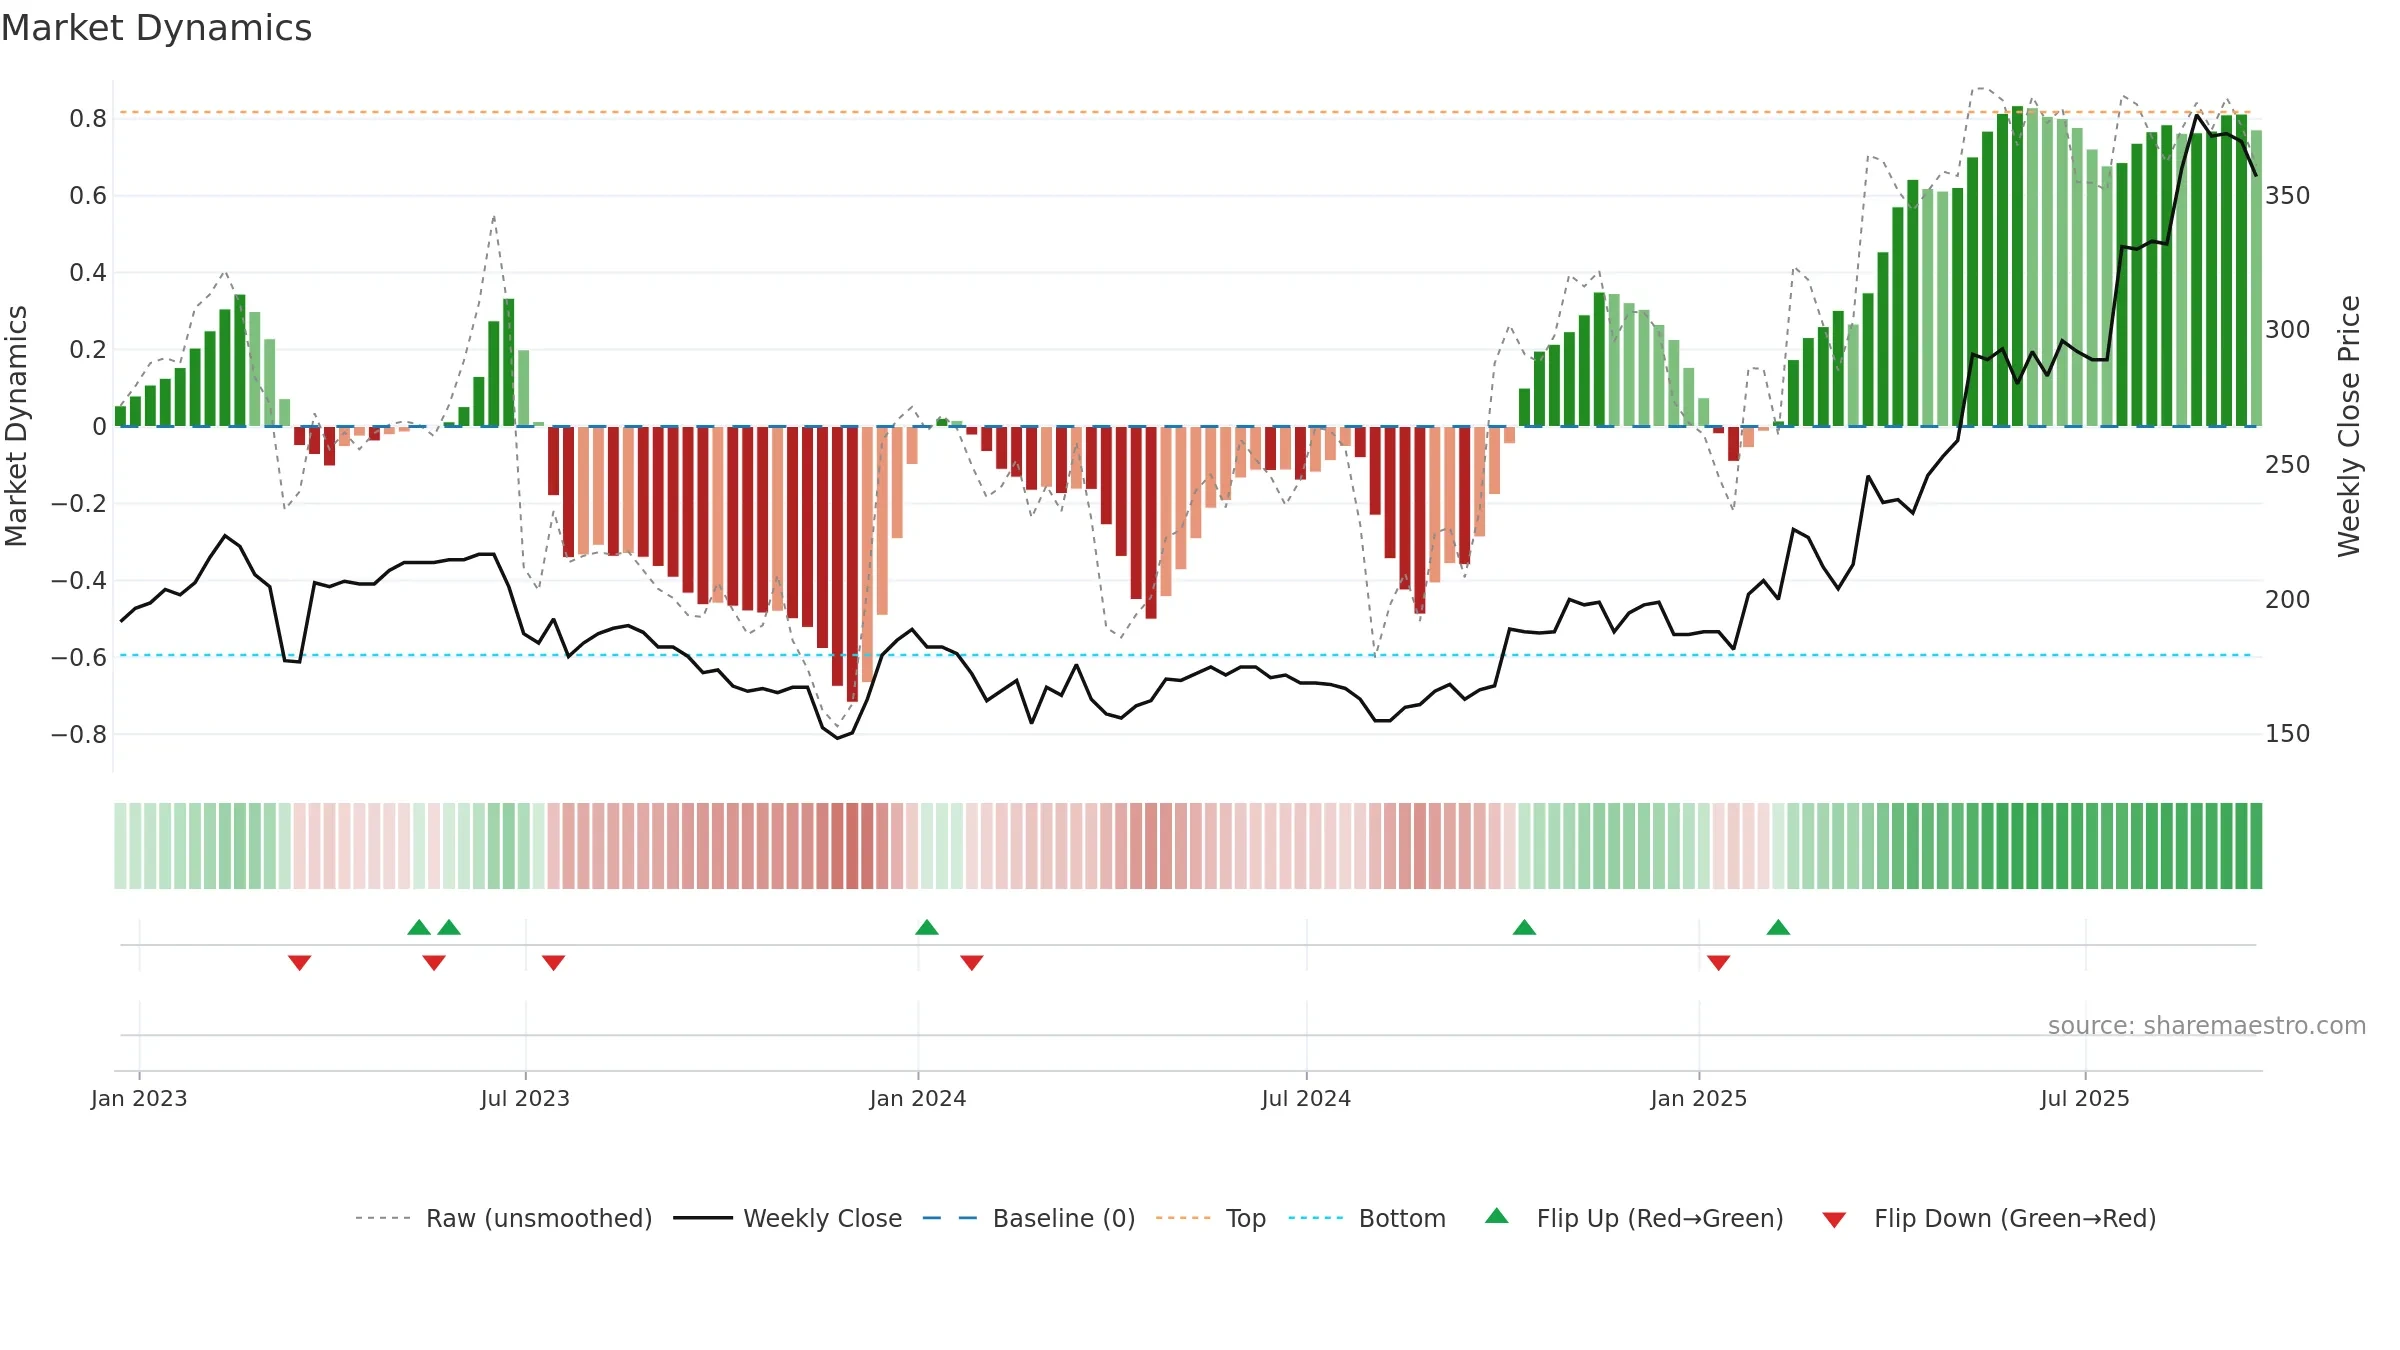Image resolution: width=2400 pixels, height=1350 pixels.
Task: Click the Jan 2023 axis label
Action: (139, 1098)
